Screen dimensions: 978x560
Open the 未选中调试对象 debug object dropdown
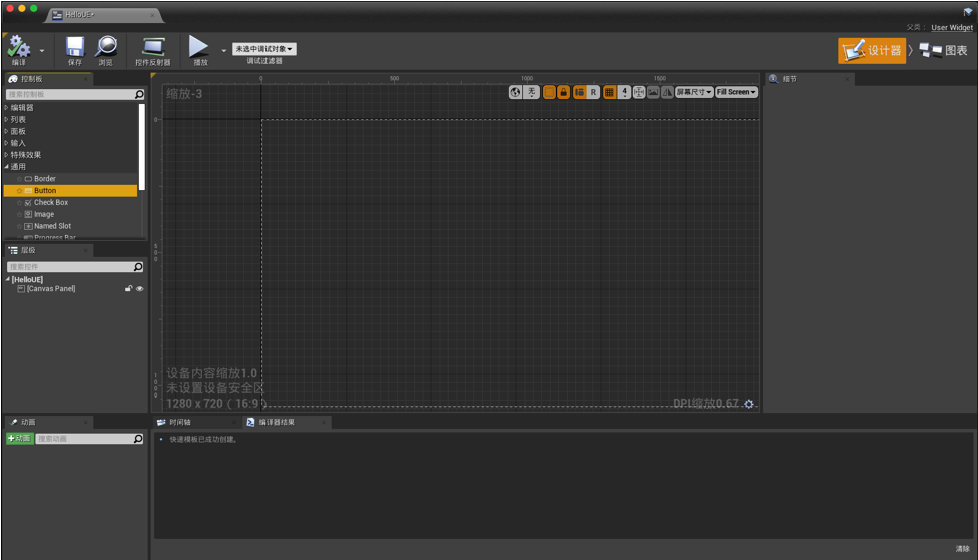[264, 49]
